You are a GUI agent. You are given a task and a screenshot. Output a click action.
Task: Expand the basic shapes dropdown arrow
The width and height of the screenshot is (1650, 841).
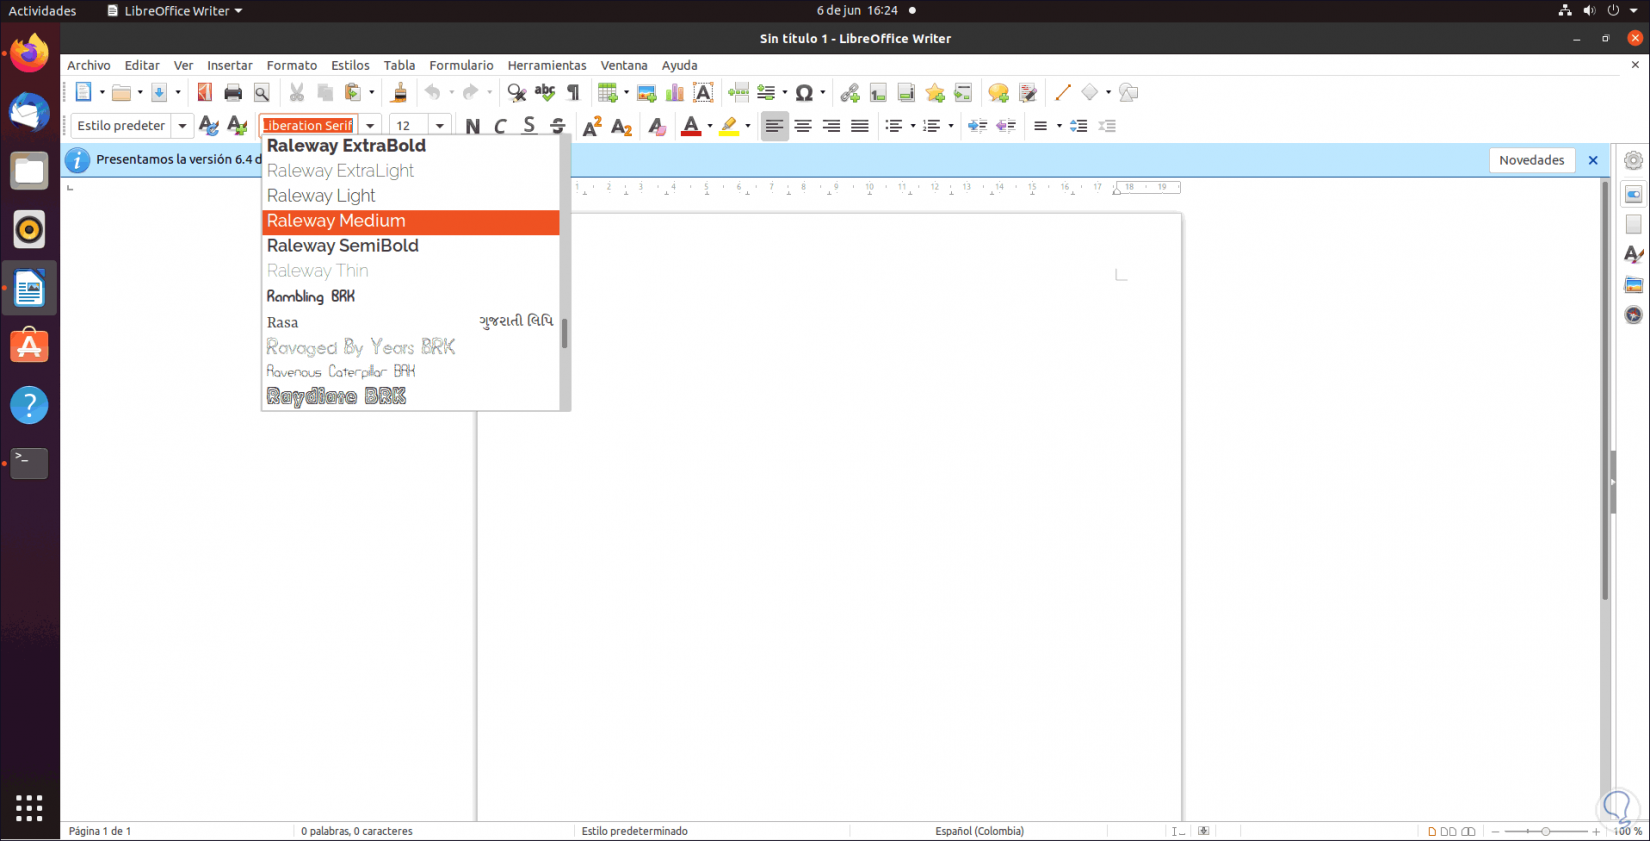point(1107,93)
